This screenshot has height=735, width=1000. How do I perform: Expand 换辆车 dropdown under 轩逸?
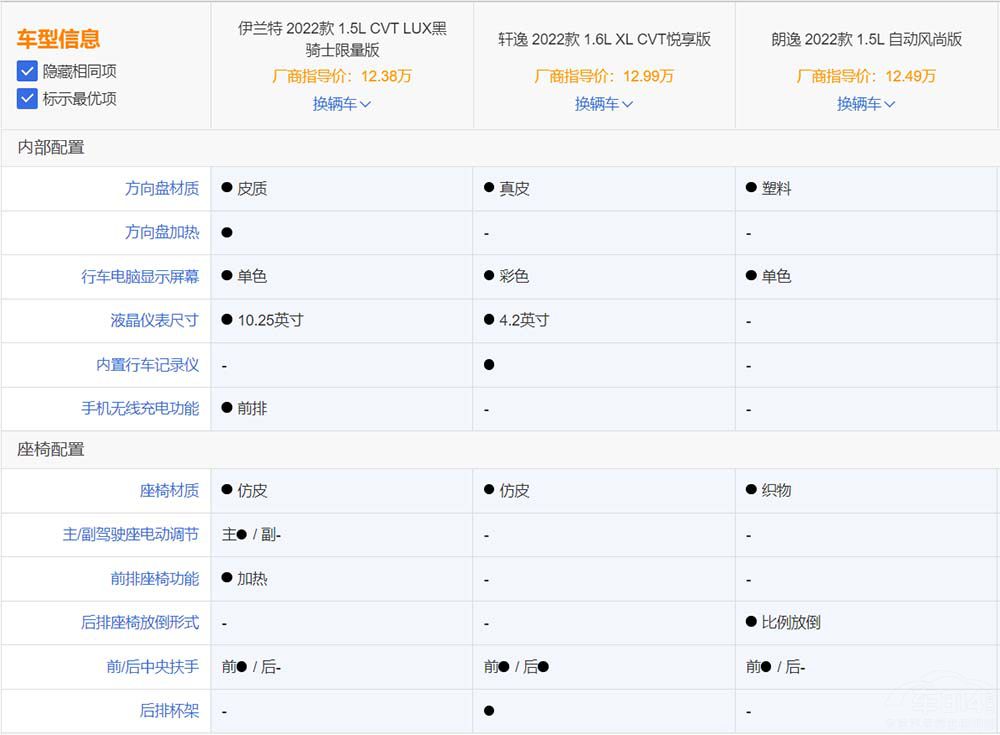(604, 103)
